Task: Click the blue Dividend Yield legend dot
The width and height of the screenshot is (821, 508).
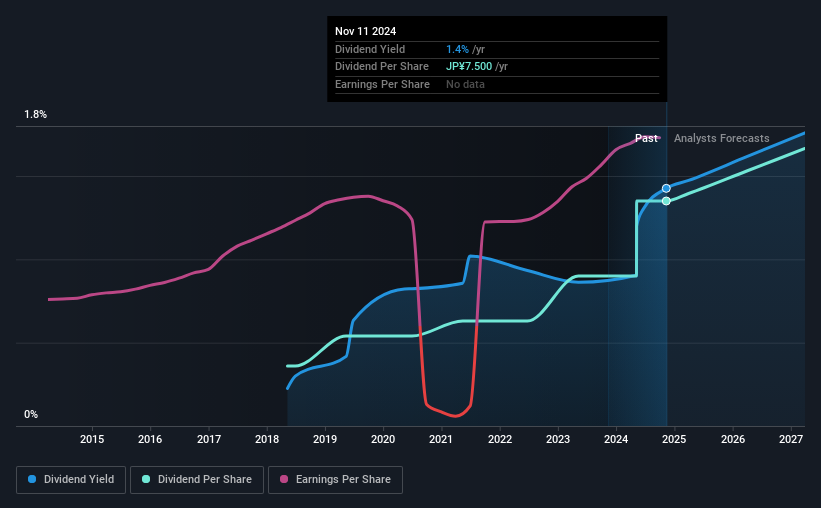Action: tap(32, 479)
